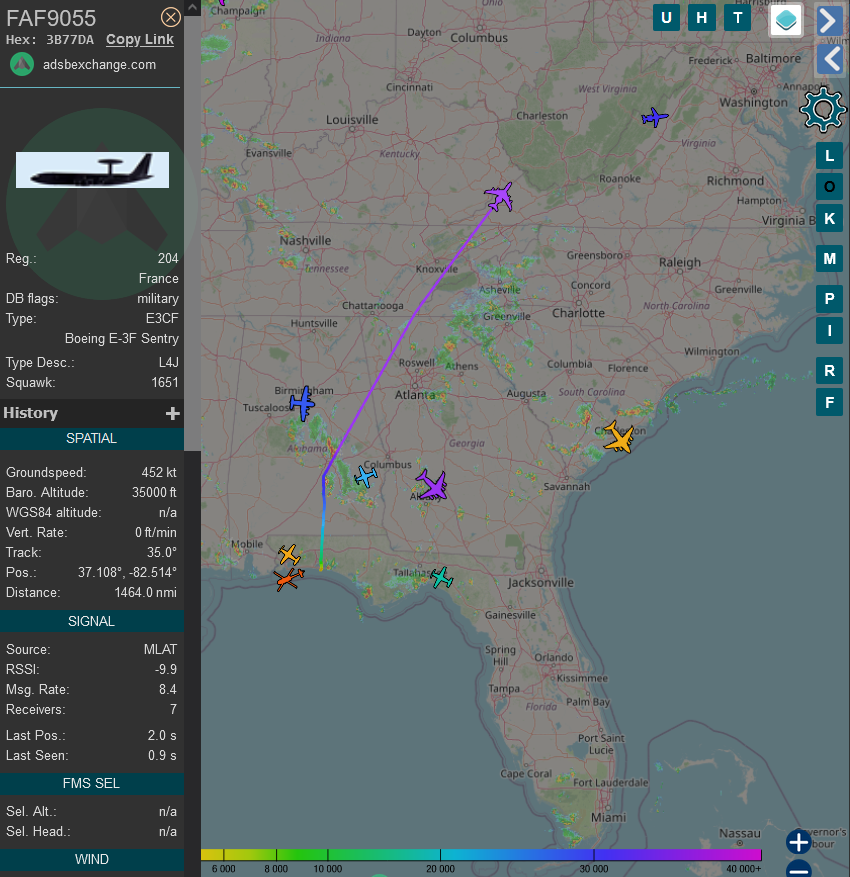Select the teal aircraft near Tallahassee
The image size is (850, 877).
tap(442, 577)
